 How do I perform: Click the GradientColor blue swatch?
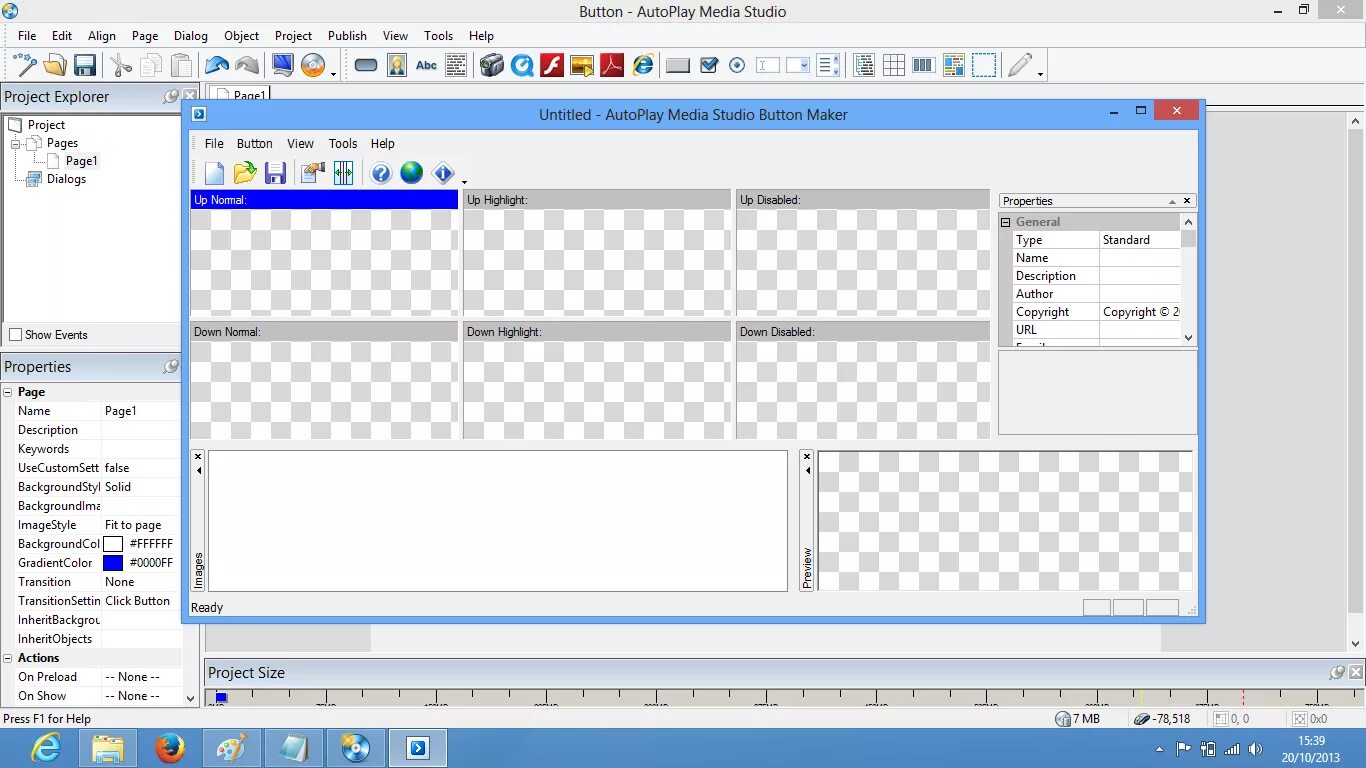(x=113, y=563)
